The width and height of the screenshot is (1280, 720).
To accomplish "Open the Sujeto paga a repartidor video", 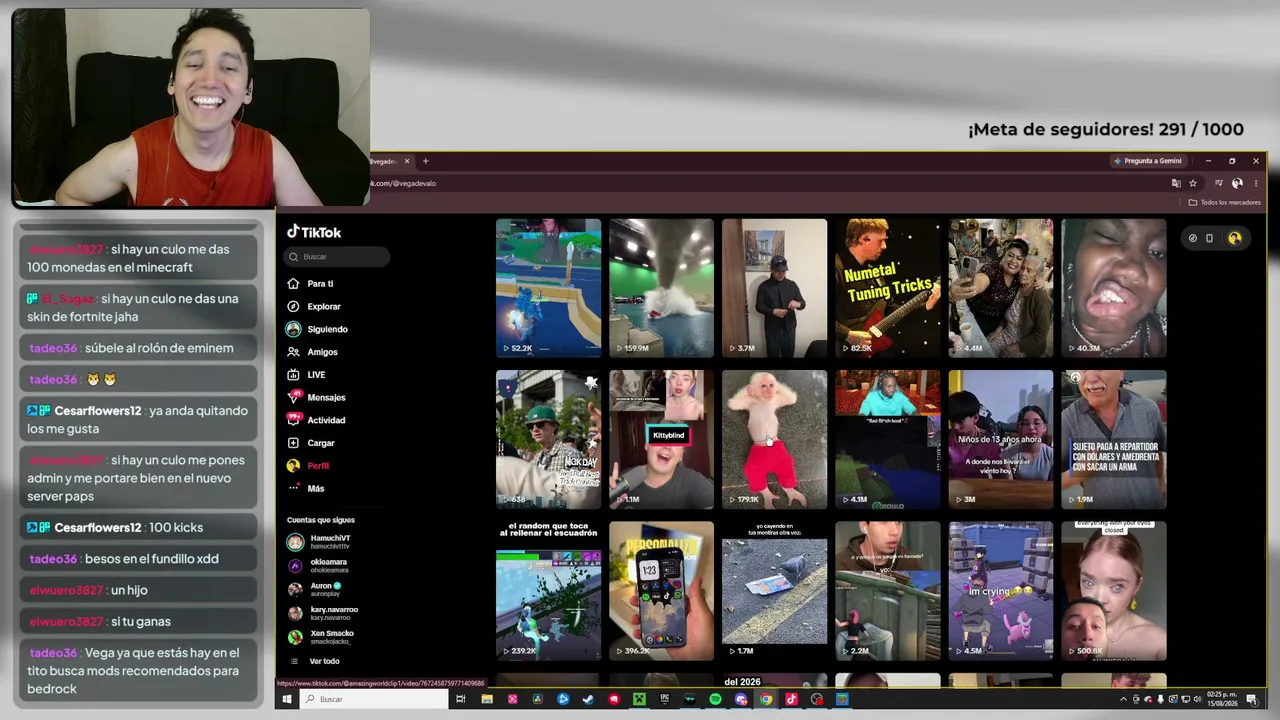I will 1114,439.
